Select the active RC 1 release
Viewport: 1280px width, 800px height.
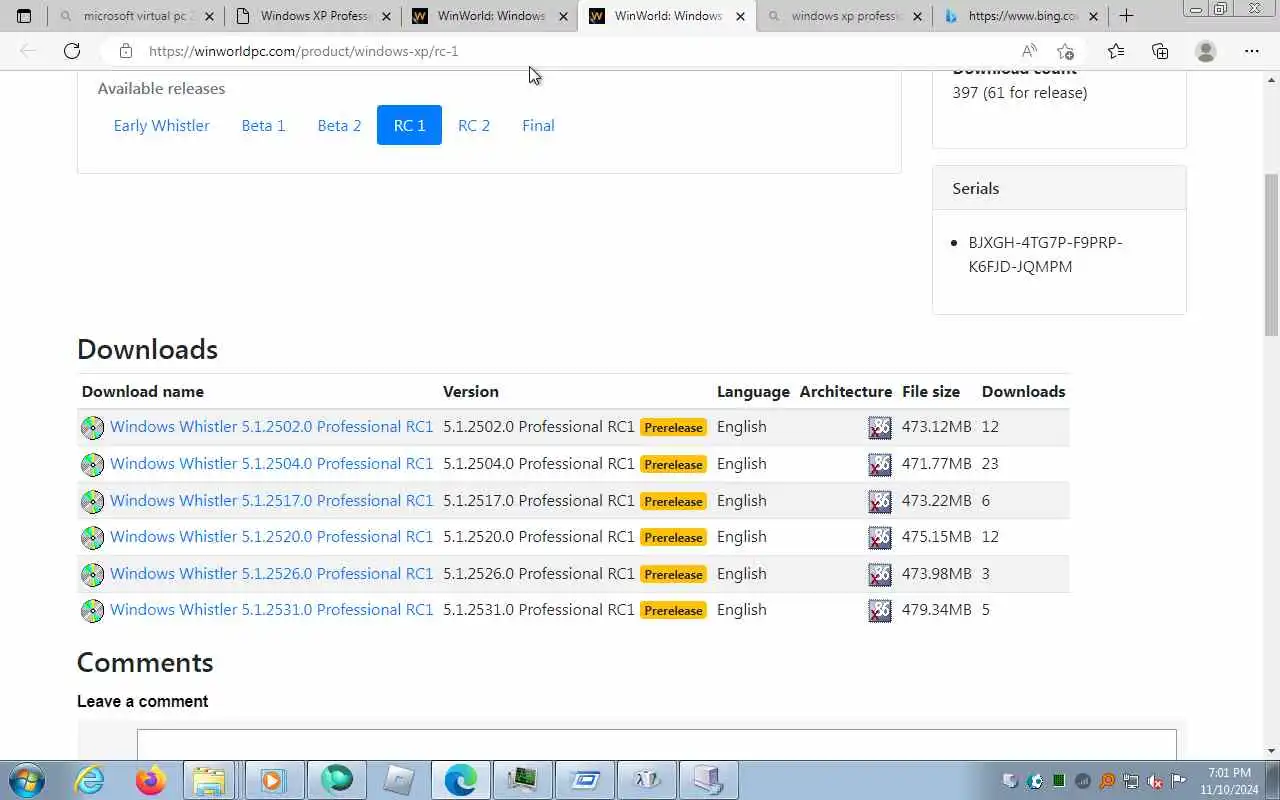click(409, 125)
